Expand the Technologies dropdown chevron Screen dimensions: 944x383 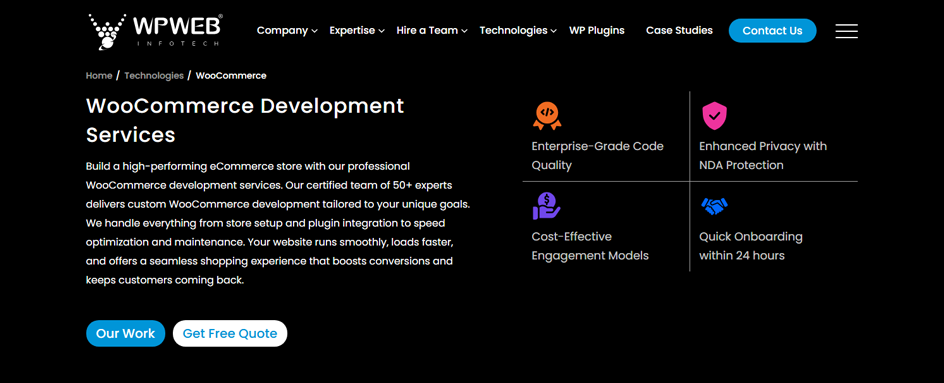coord(554,31)
